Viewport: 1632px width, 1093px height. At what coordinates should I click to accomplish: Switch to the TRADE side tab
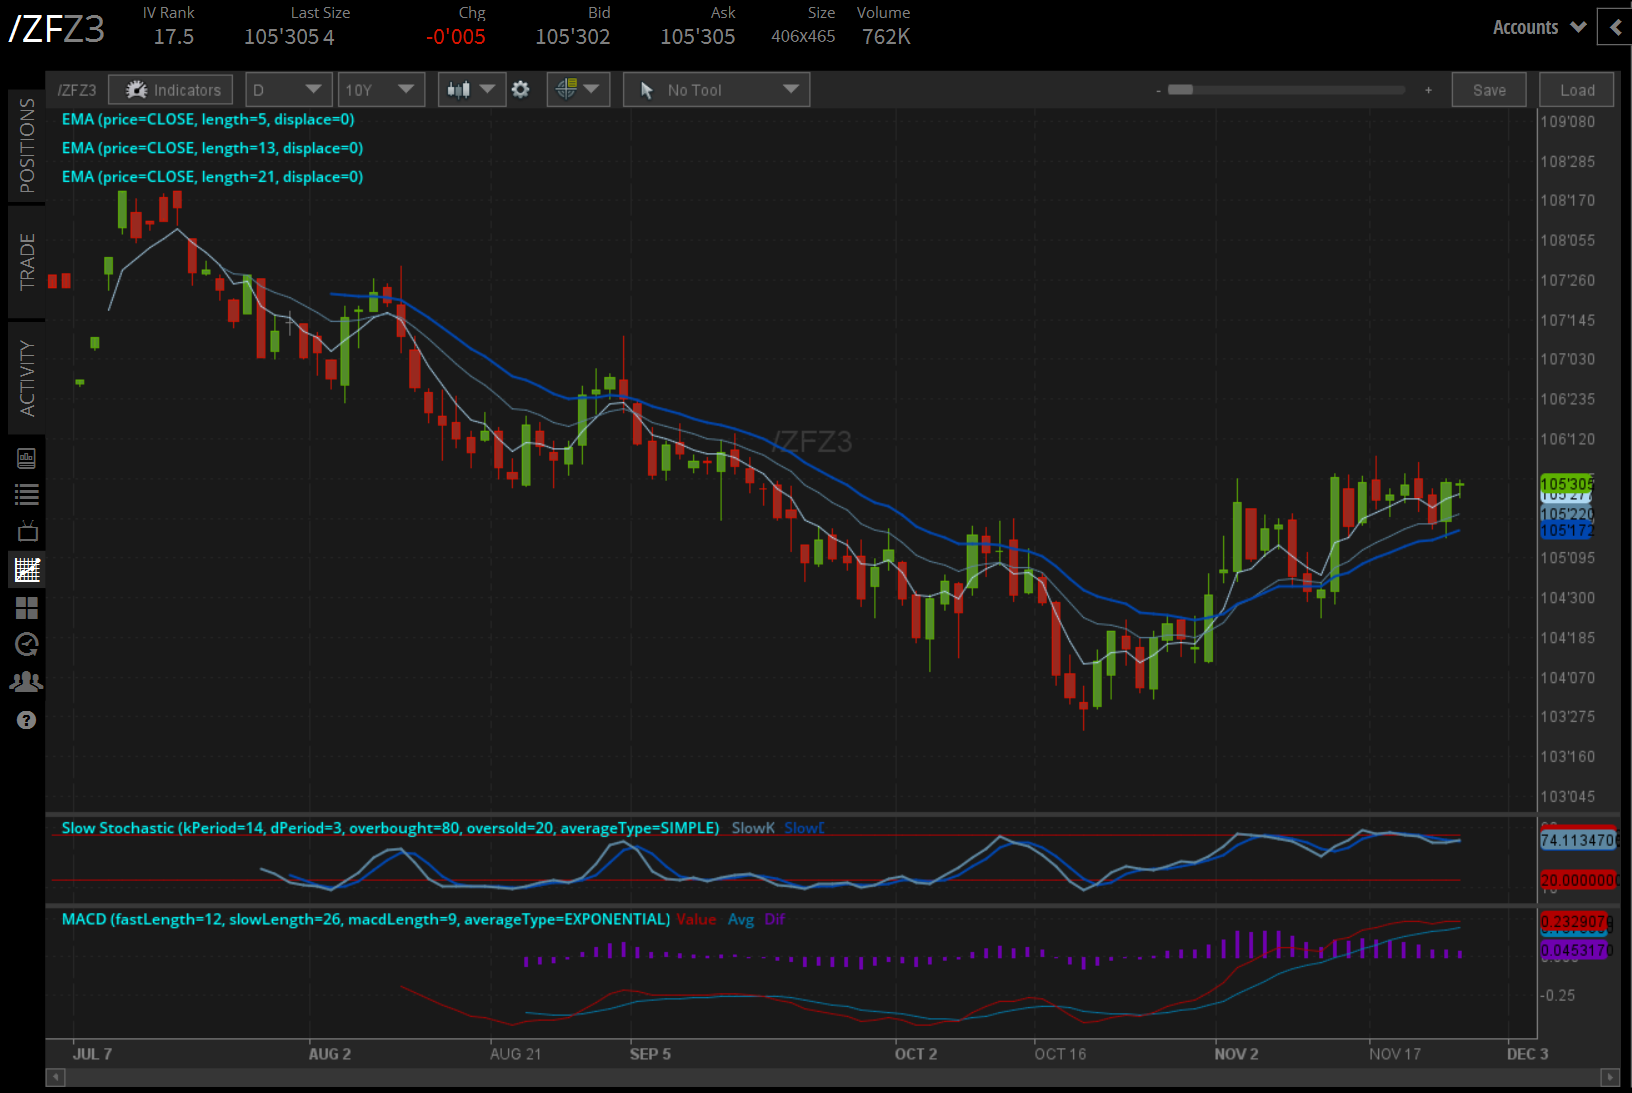coord(27,261)
